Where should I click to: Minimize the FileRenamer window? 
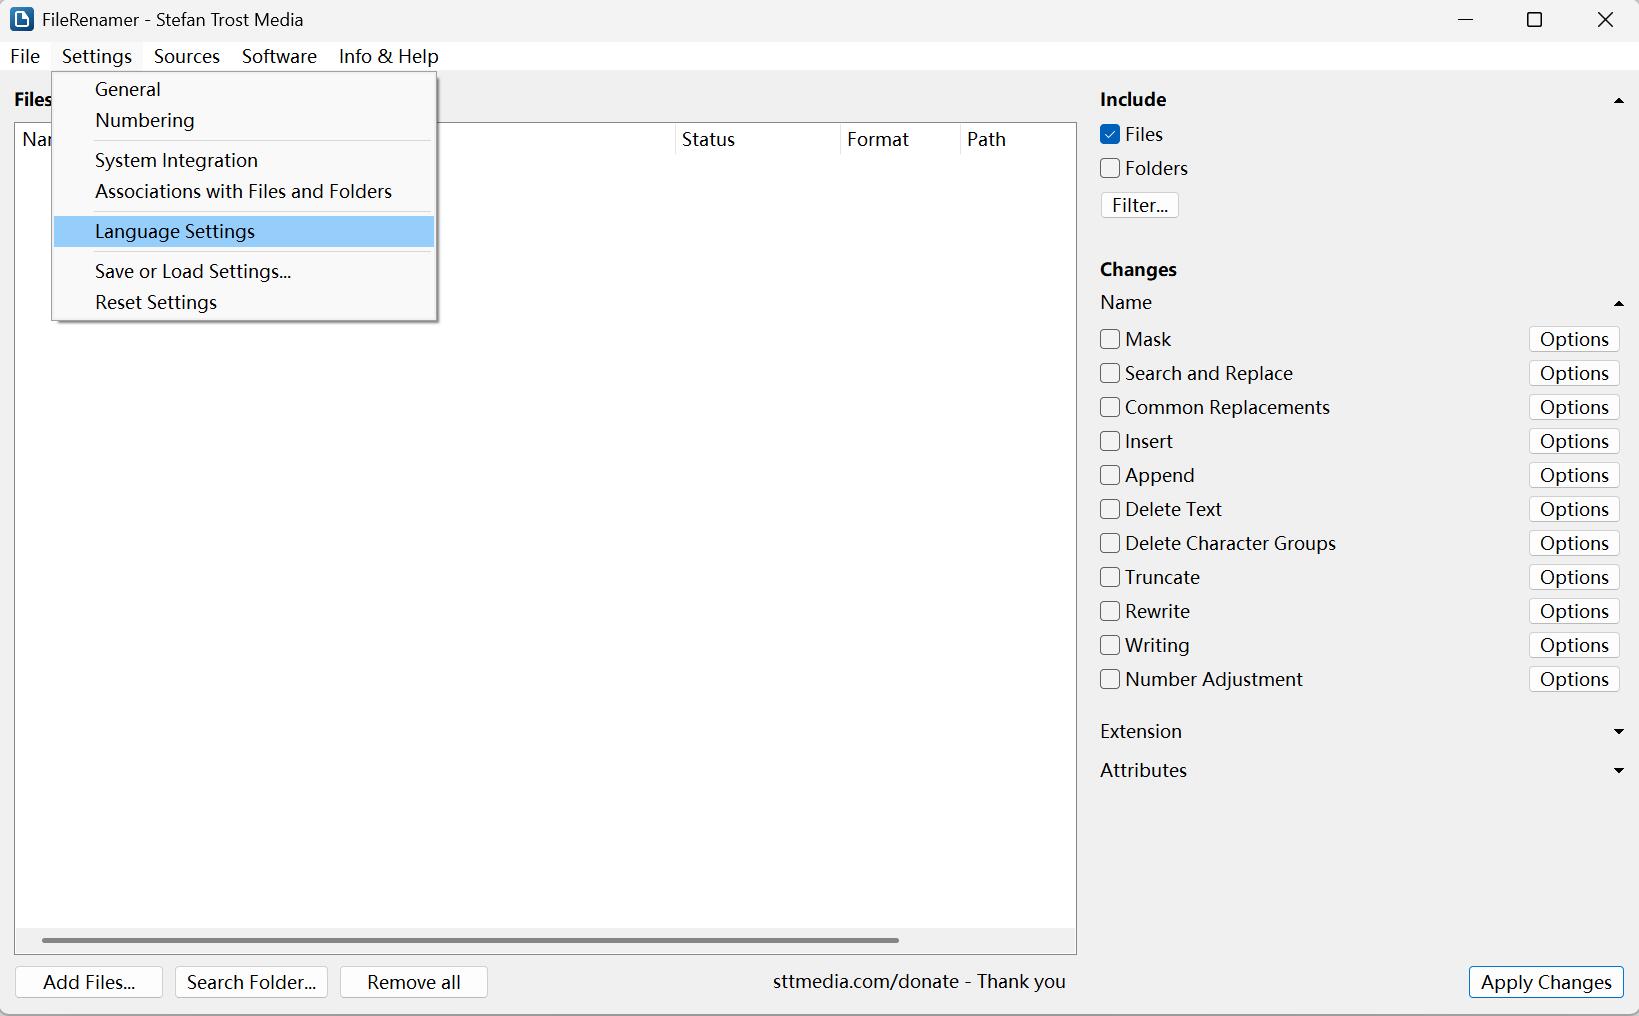point(1466,20)
